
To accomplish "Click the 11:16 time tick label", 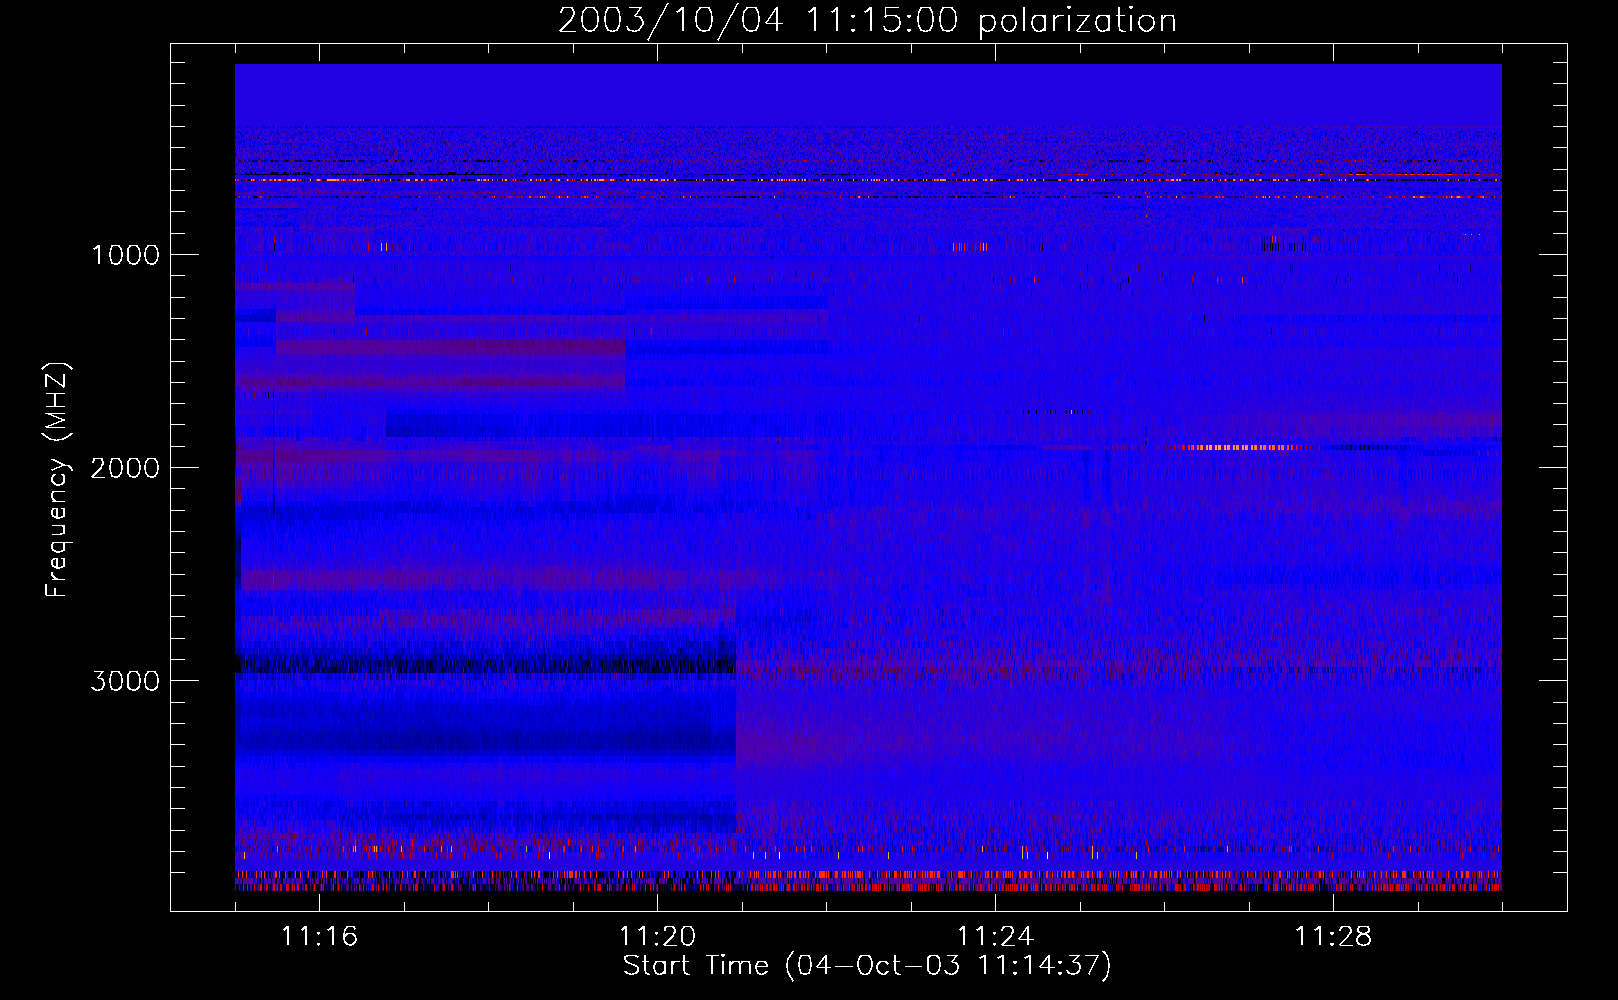I will (319, 936).
